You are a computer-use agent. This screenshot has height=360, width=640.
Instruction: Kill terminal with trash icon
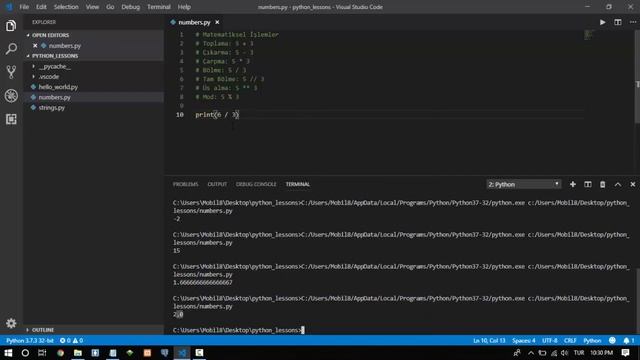[x=602, y=184]
